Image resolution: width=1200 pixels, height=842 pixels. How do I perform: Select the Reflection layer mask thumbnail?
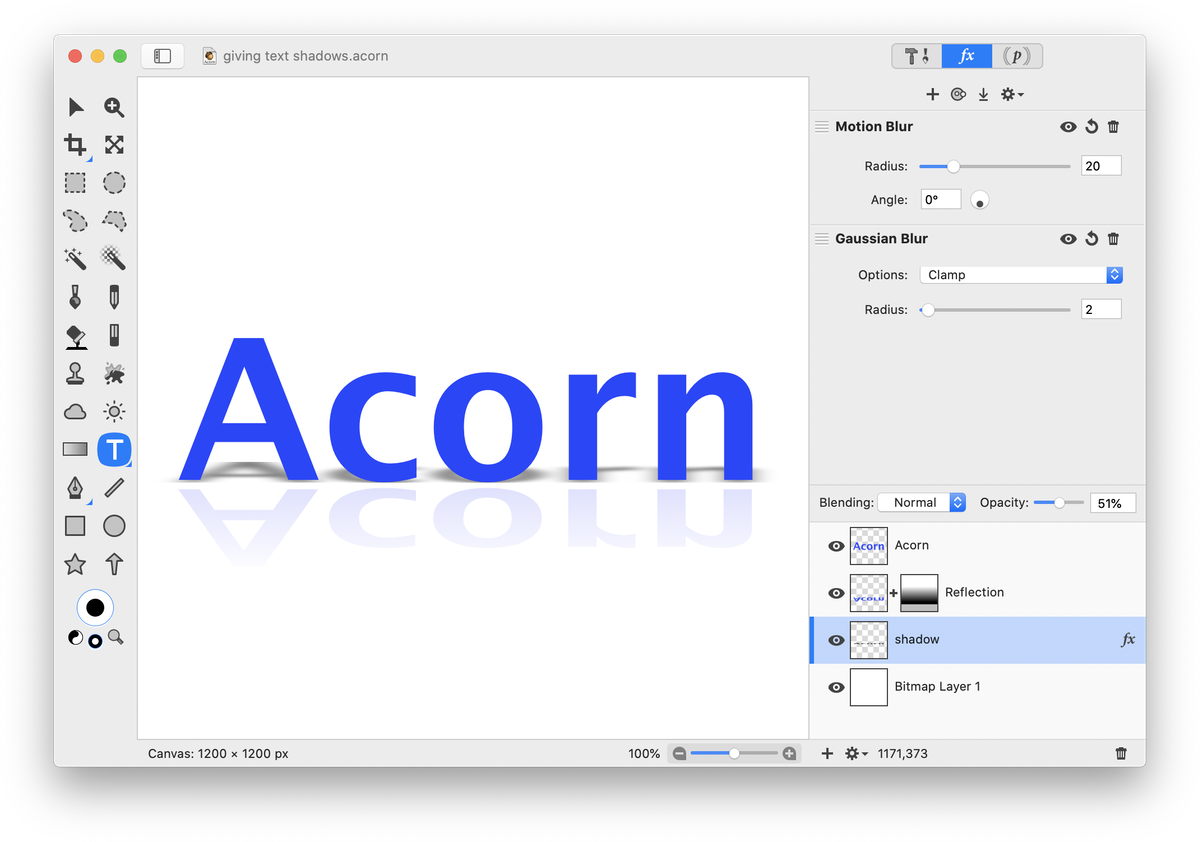919,593
